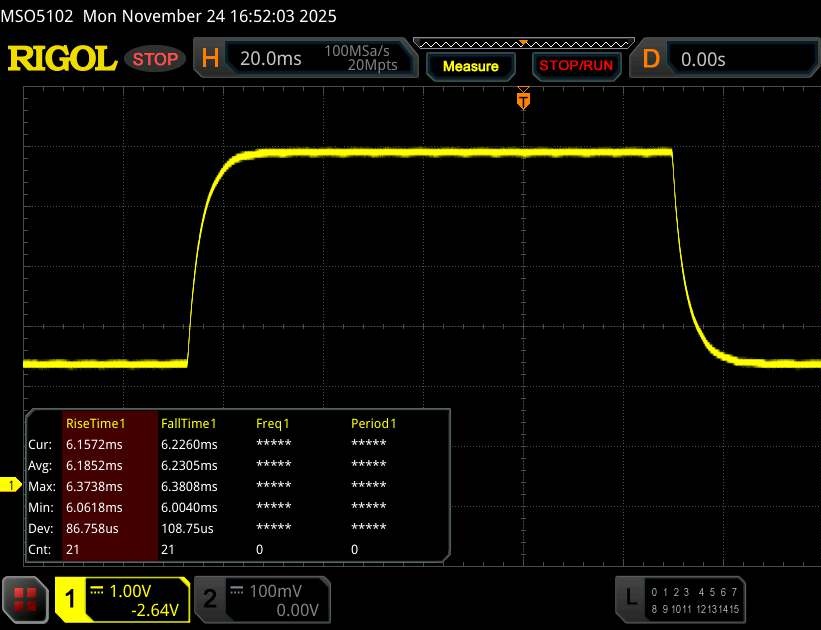The width and height of the screenshot is (821, 630).
Task: Click the waveform memory position bar
Action: point(521,44)
